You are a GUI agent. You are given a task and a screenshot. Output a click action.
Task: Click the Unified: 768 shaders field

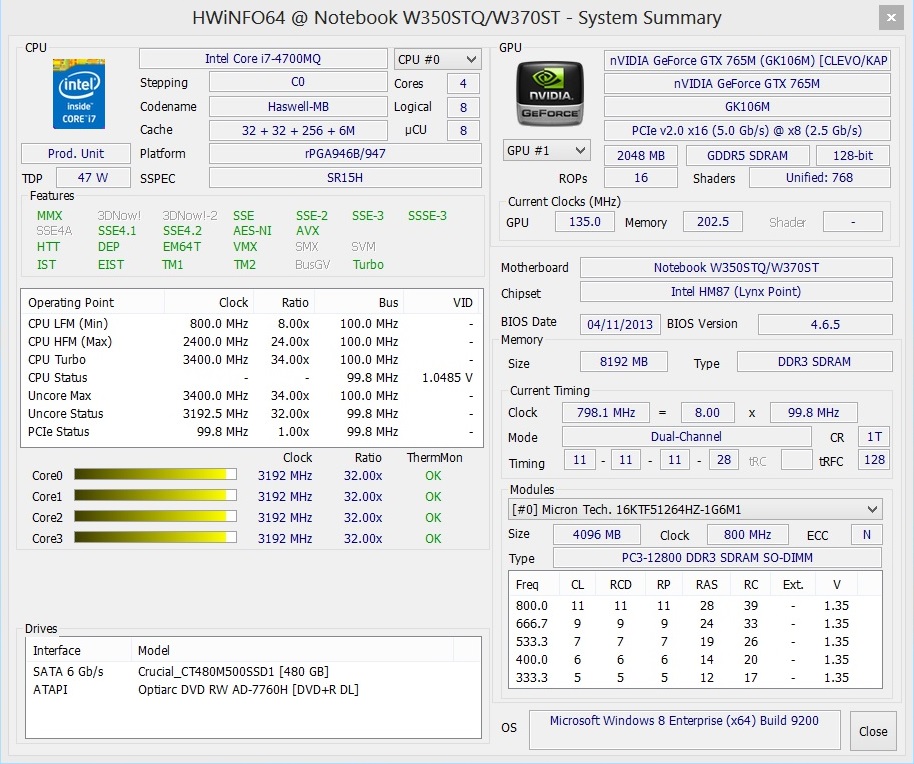820,178
